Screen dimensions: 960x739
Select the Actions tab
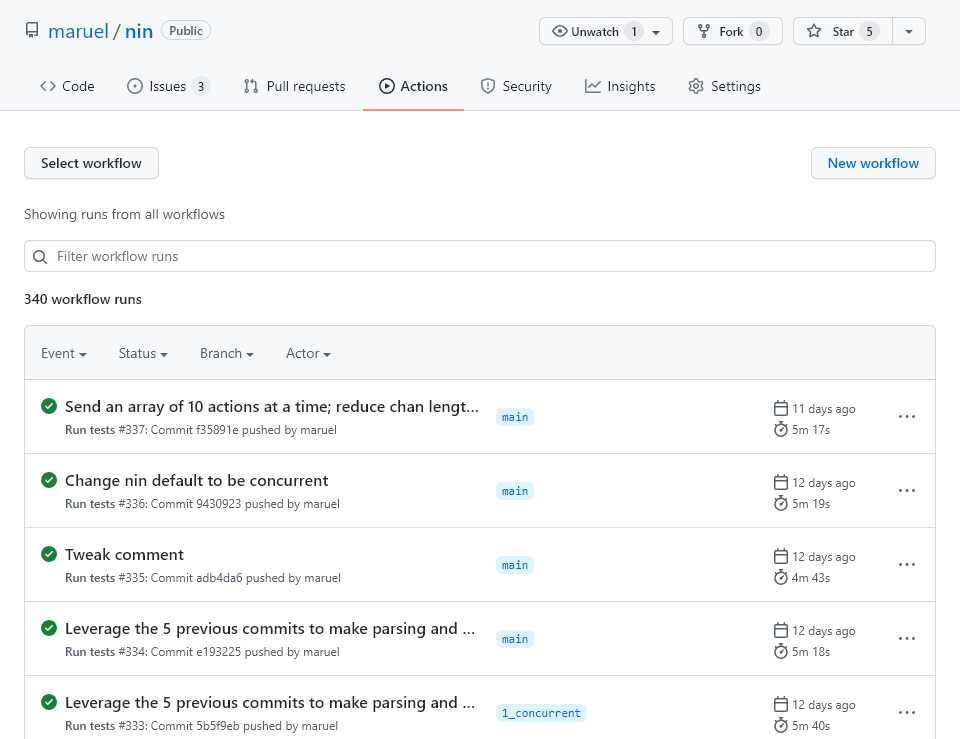coord(413,86)
